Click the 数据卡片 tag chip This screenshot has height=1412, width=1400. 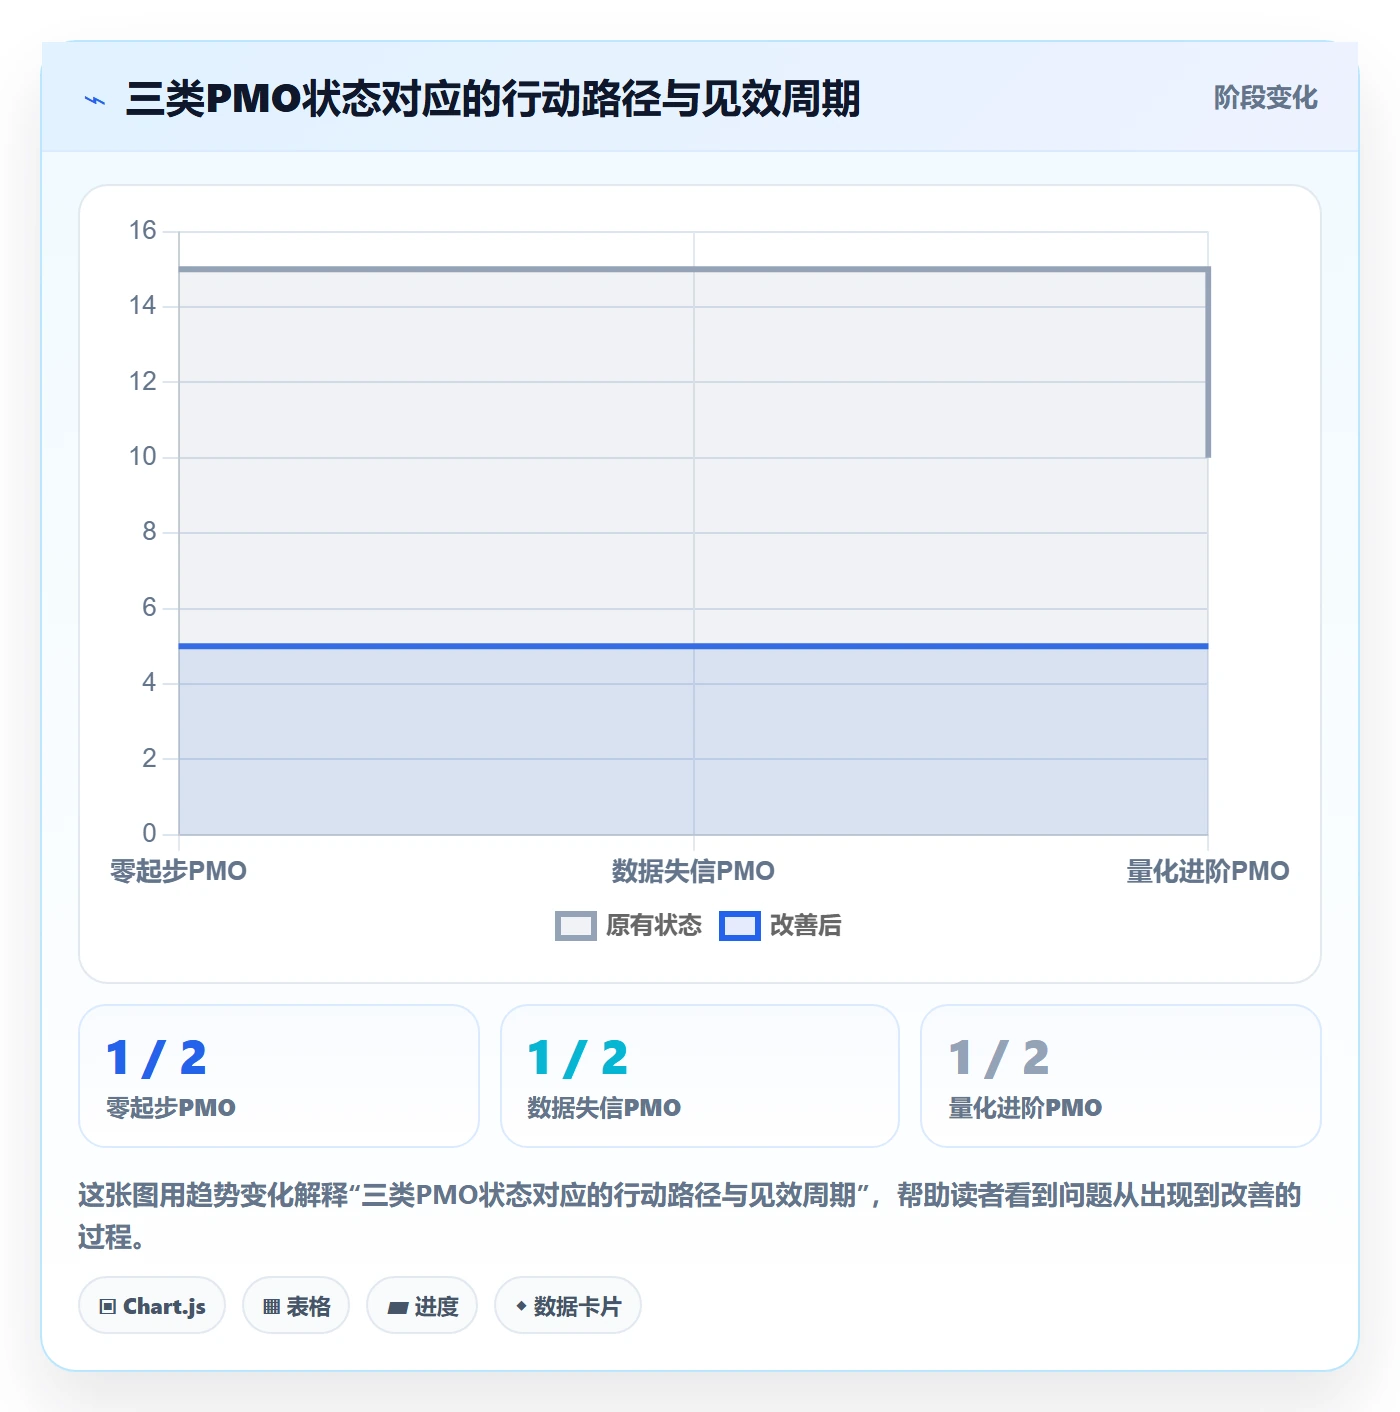tap(568, 1306)
